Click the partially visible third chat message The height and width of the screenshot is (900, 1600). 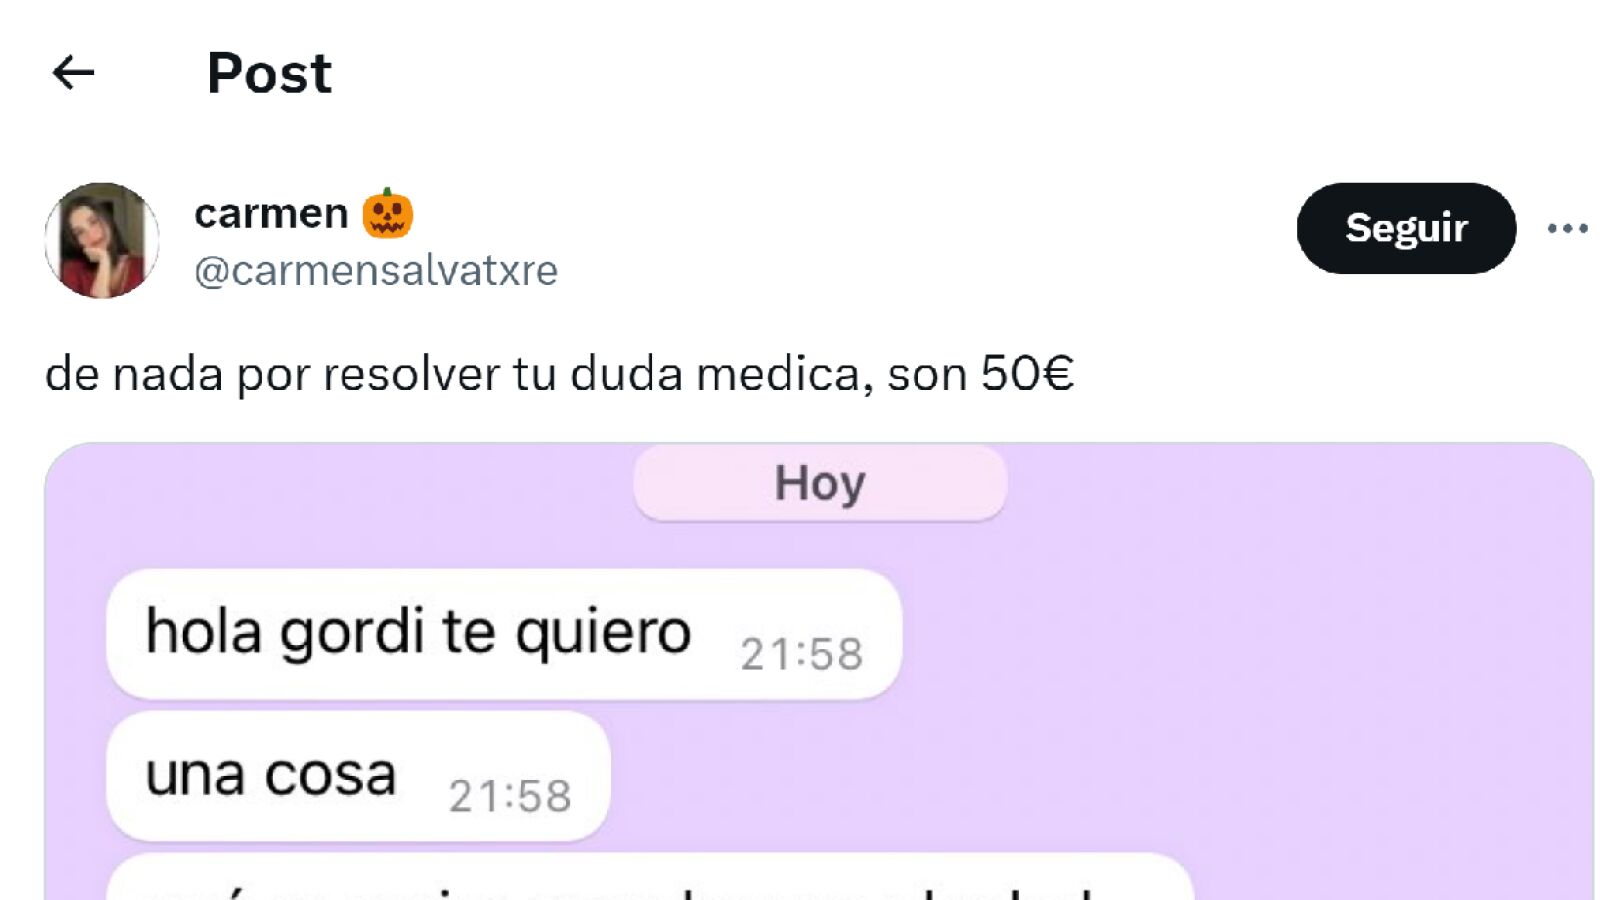(x=650, y=877)
